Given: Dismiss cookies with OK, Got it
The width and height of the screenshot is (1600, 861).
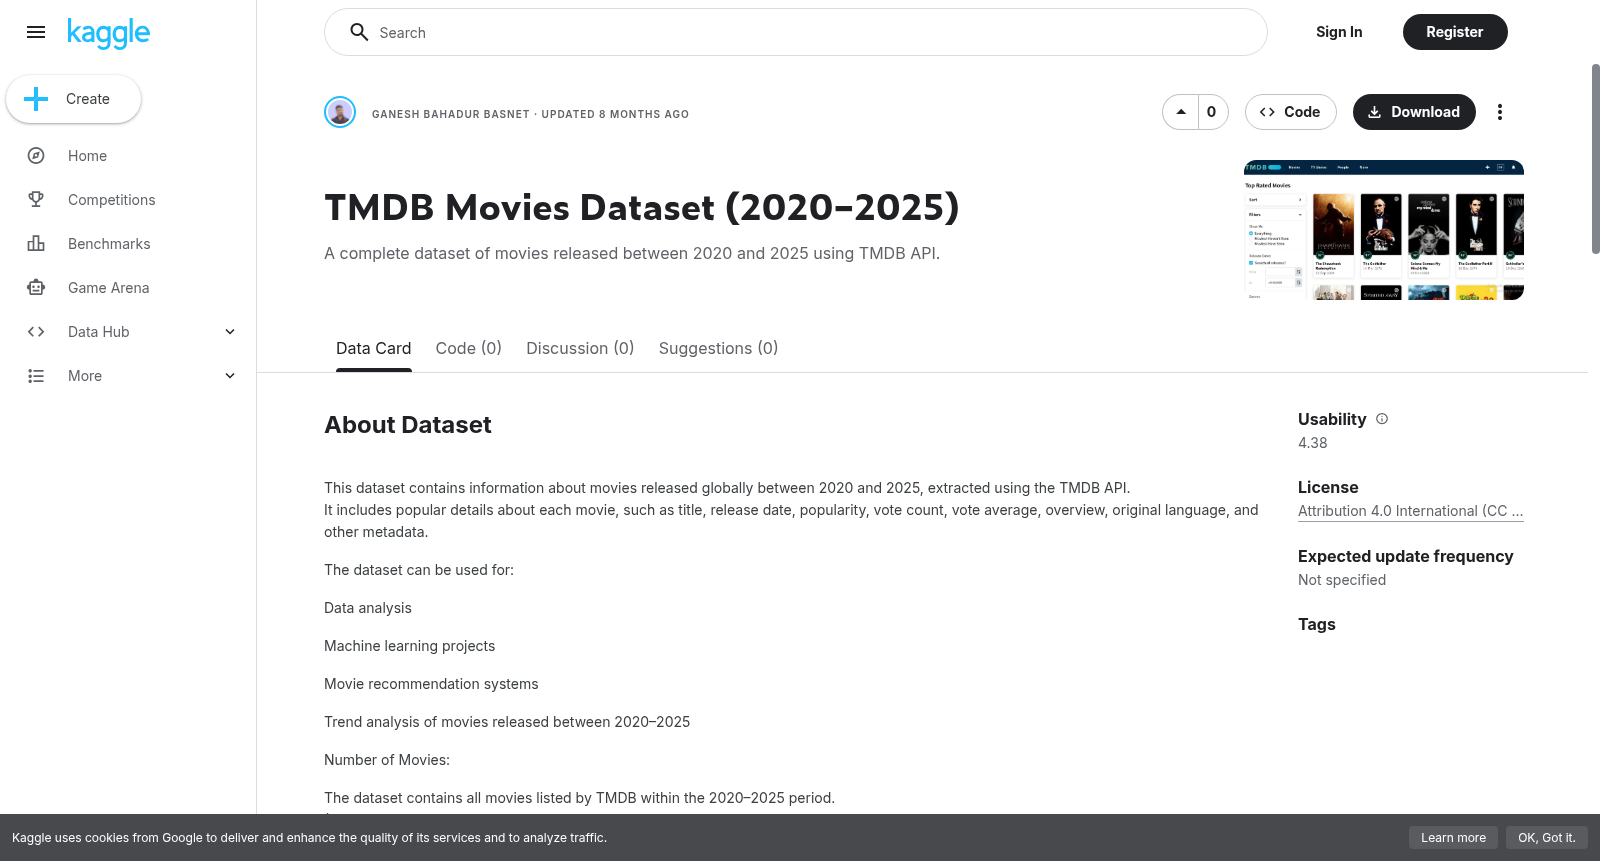Looking at the screenshot, I should [1546, 838].
